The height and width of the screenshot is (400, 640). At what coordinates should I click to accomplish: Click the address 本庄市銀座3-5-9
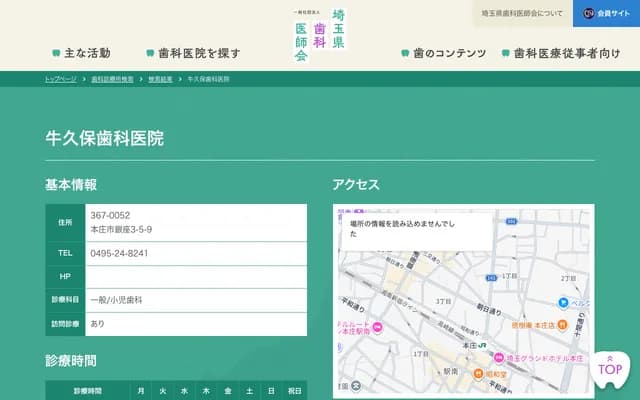pos(121,230)
